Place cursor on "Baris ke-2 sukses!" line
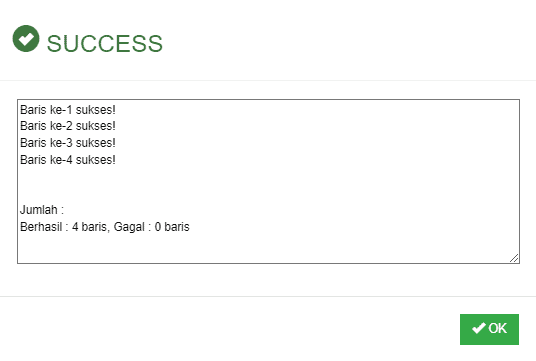The width and height of the screenshot is (536, 361). coord(68,126)
